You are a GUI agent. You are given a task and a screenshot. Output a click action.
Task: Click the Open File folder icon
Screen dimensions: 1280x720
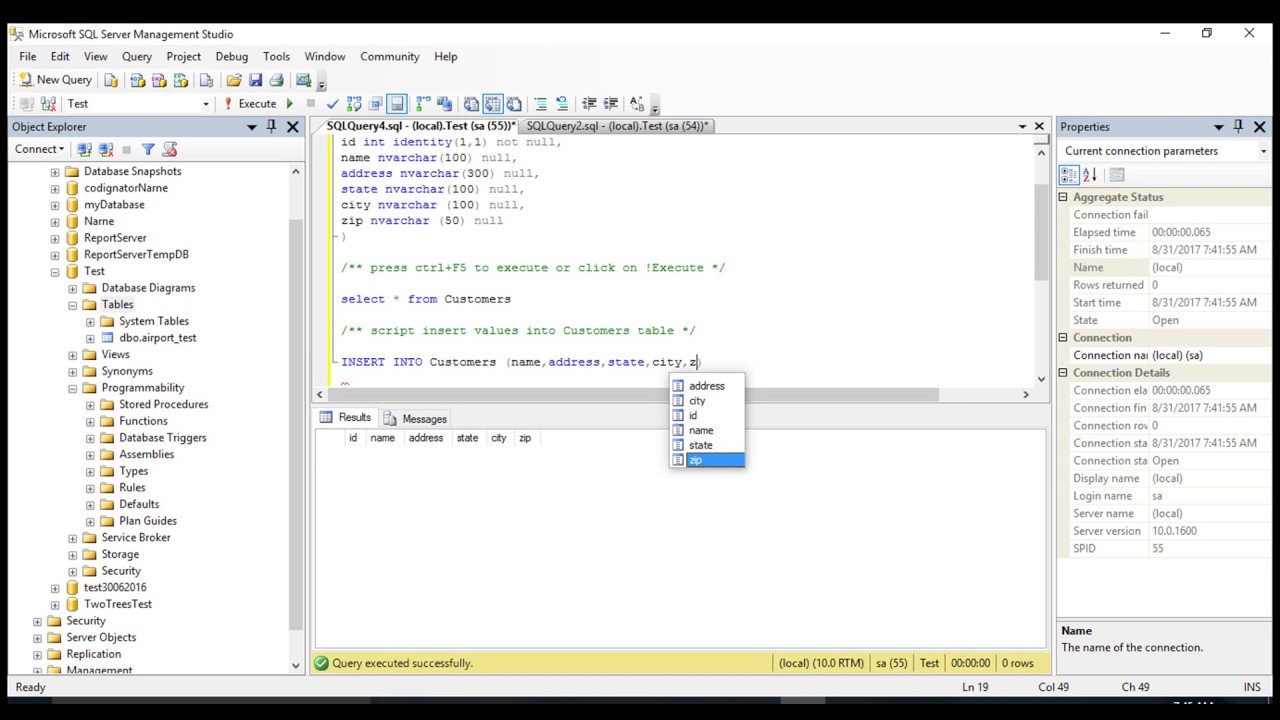point(234,80)
